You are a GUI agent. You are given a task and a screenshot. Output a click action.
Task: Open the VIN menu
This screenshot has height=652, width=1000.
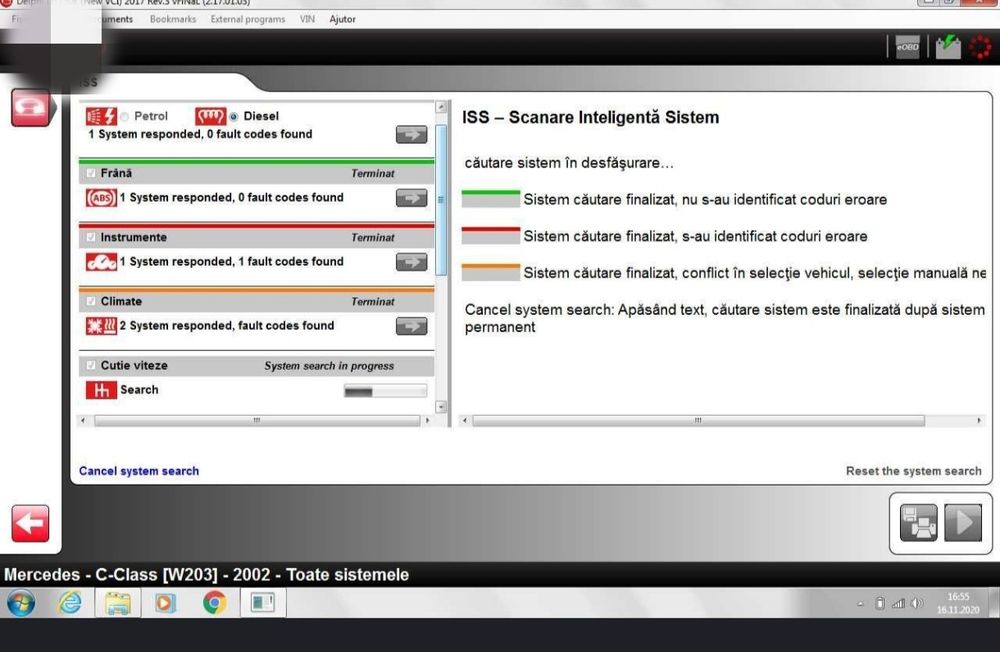307,19
